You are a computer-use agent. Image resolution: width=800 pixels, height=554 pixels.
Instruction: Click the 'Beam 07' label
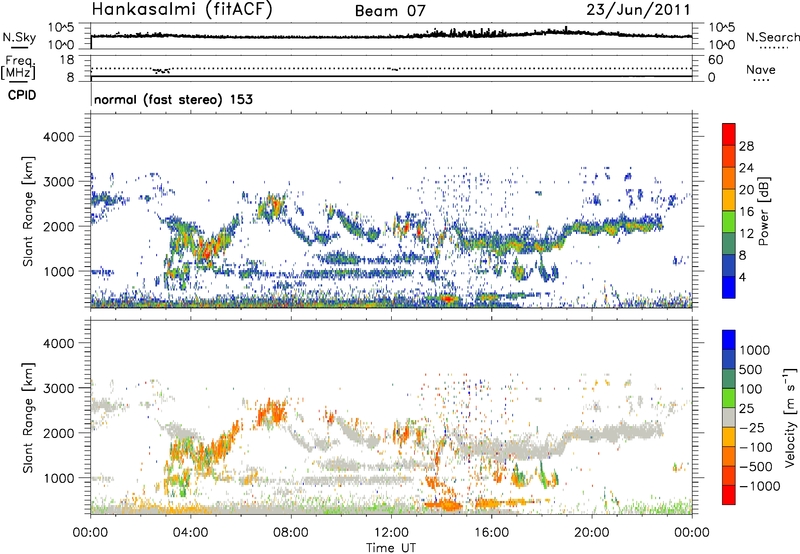click(390, 11)
